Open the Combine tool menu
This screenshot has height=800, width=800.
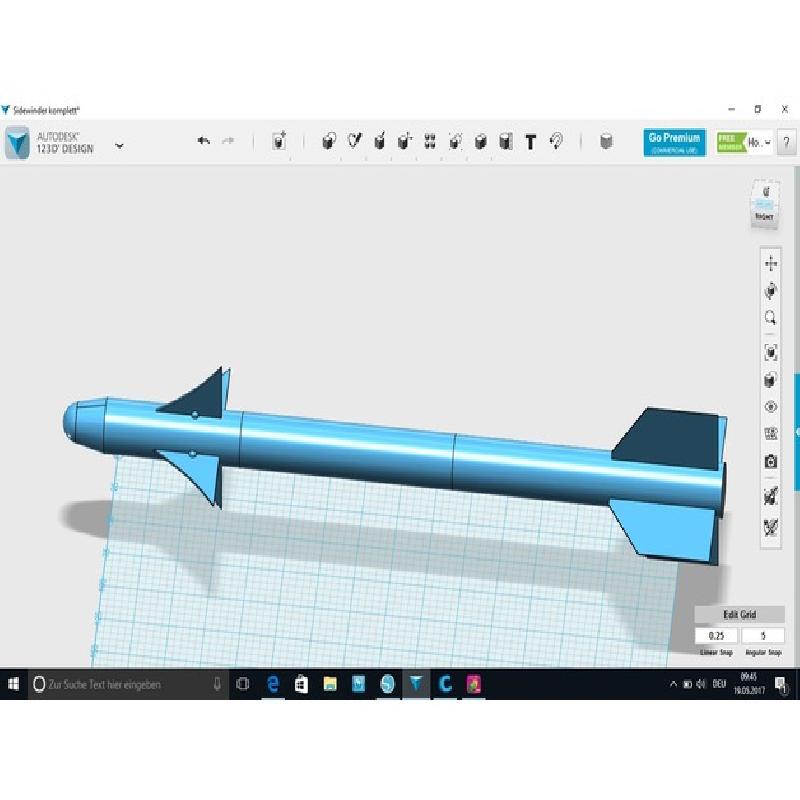(x=480, y=141)
